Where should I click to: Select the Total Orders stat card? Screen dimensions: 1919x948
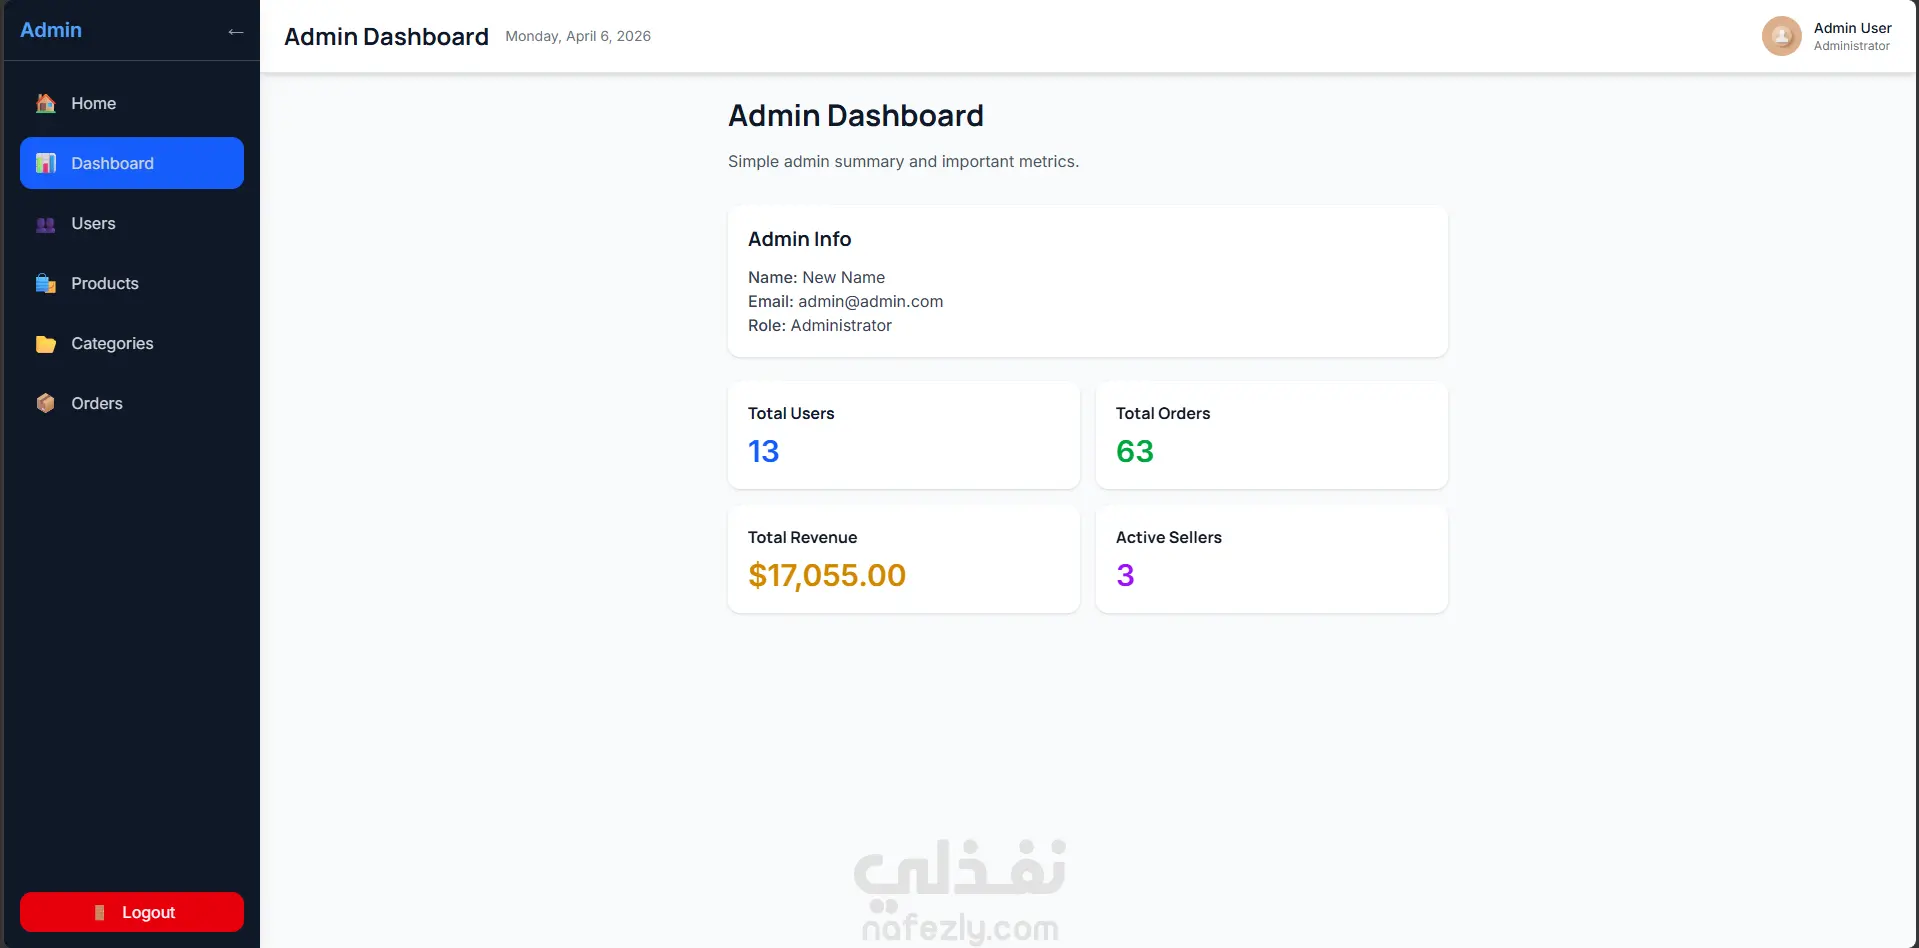click(1271, 435)
